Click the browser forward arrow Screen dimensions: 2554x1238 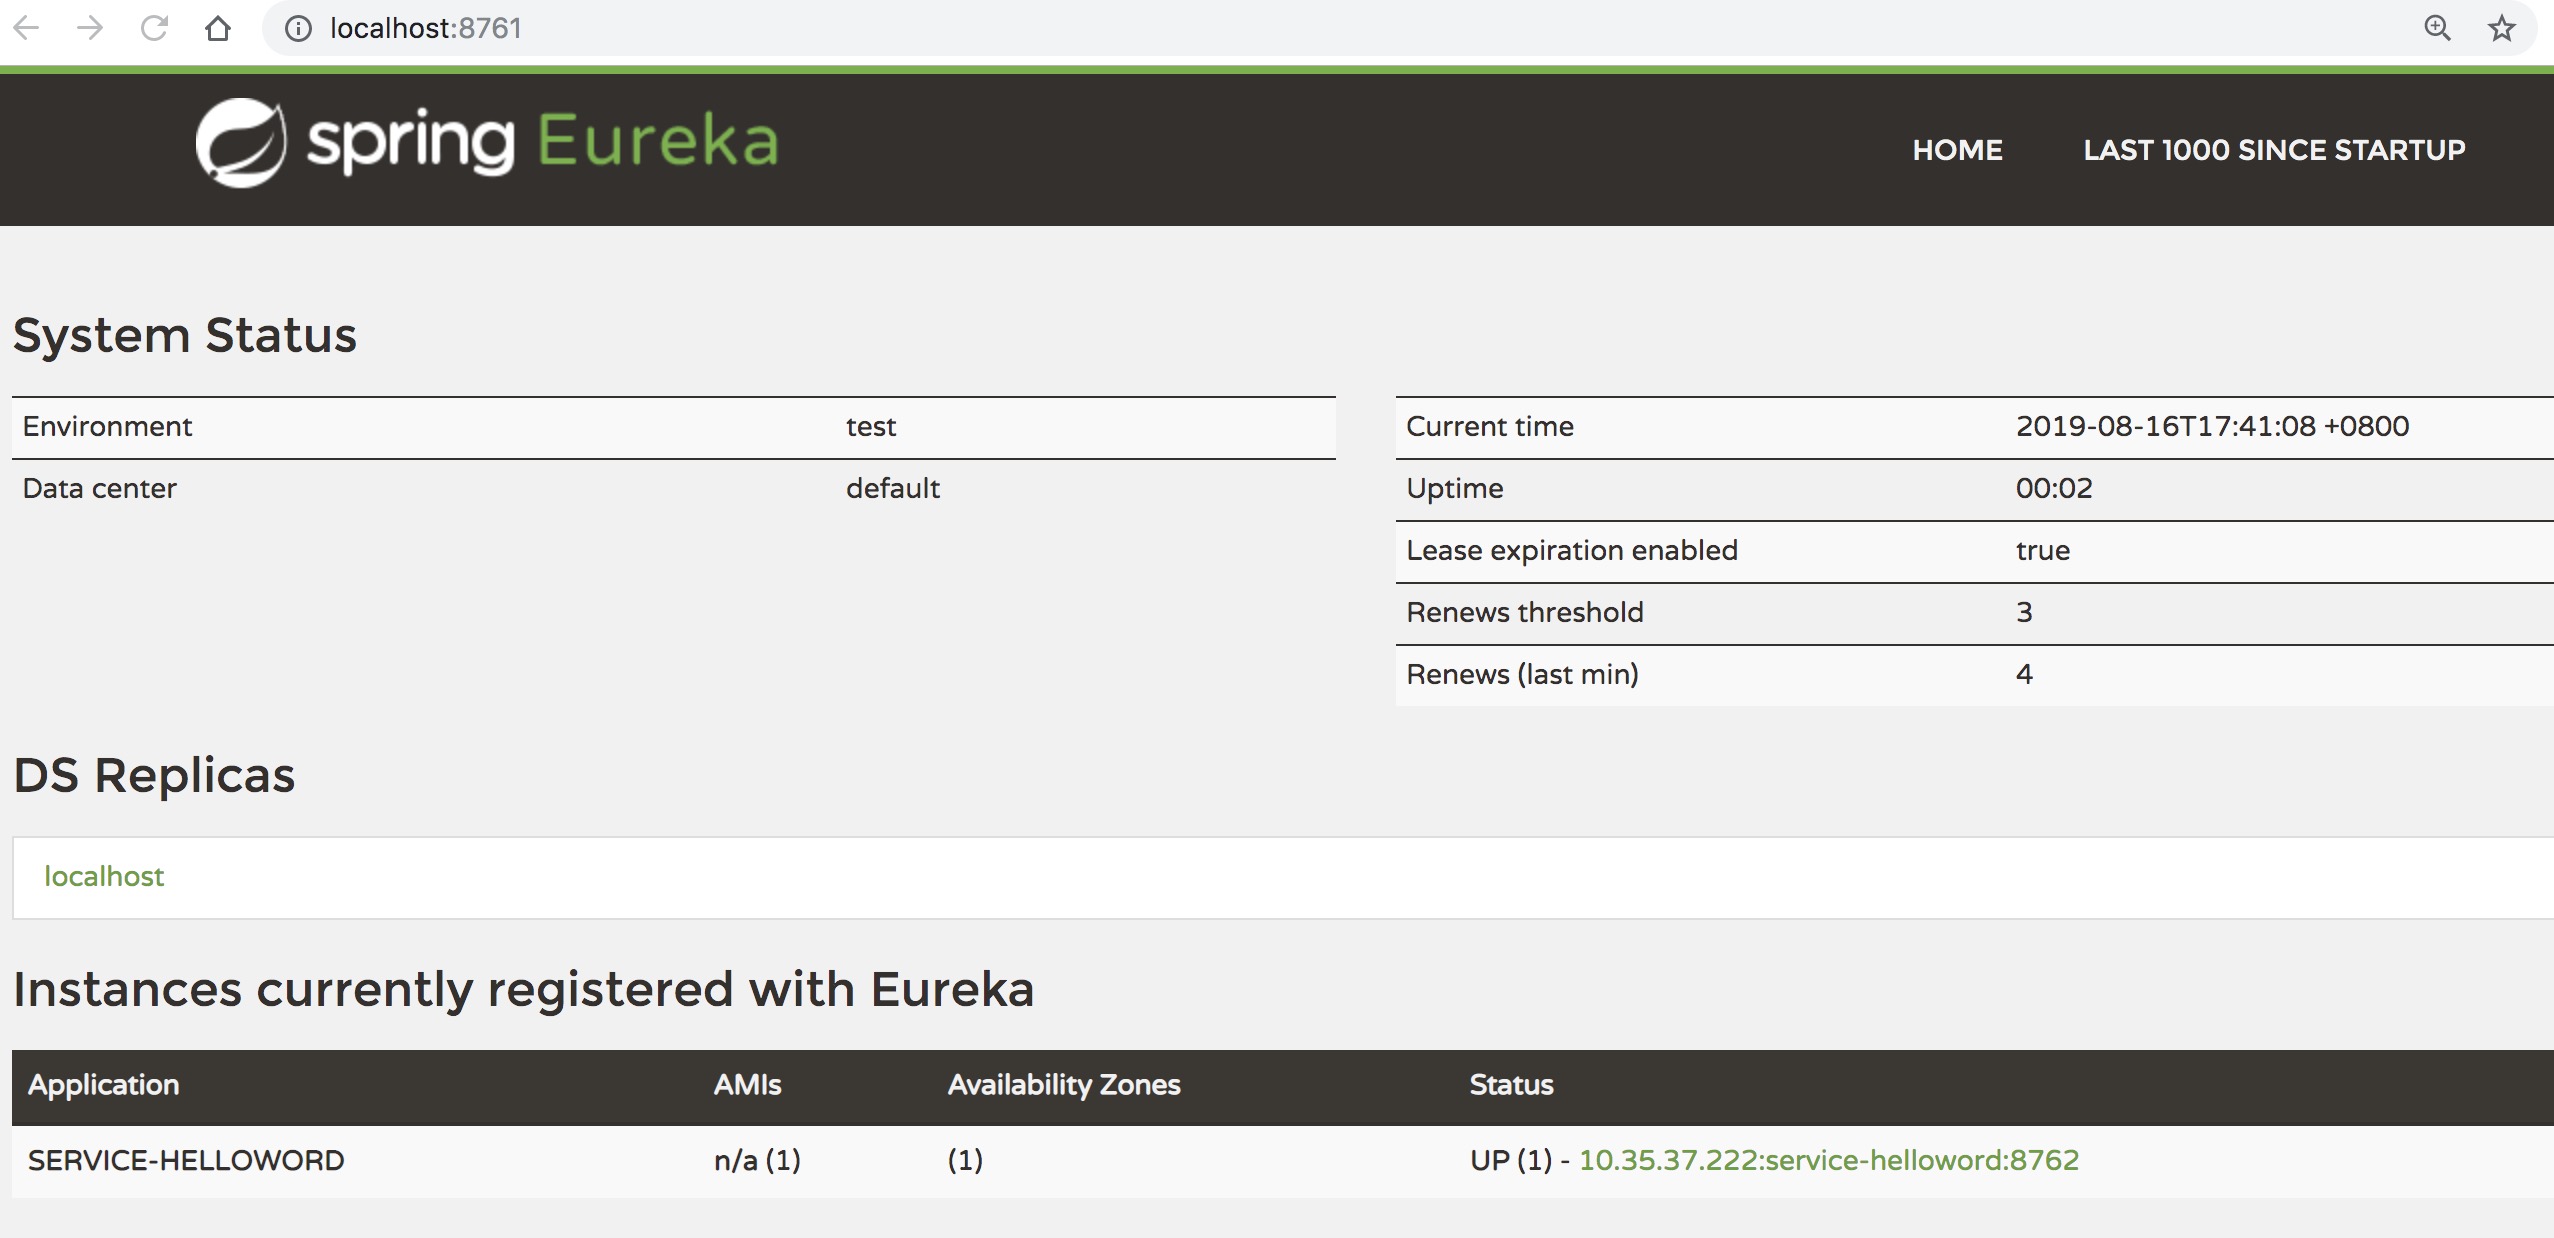[x=90, y=28]
